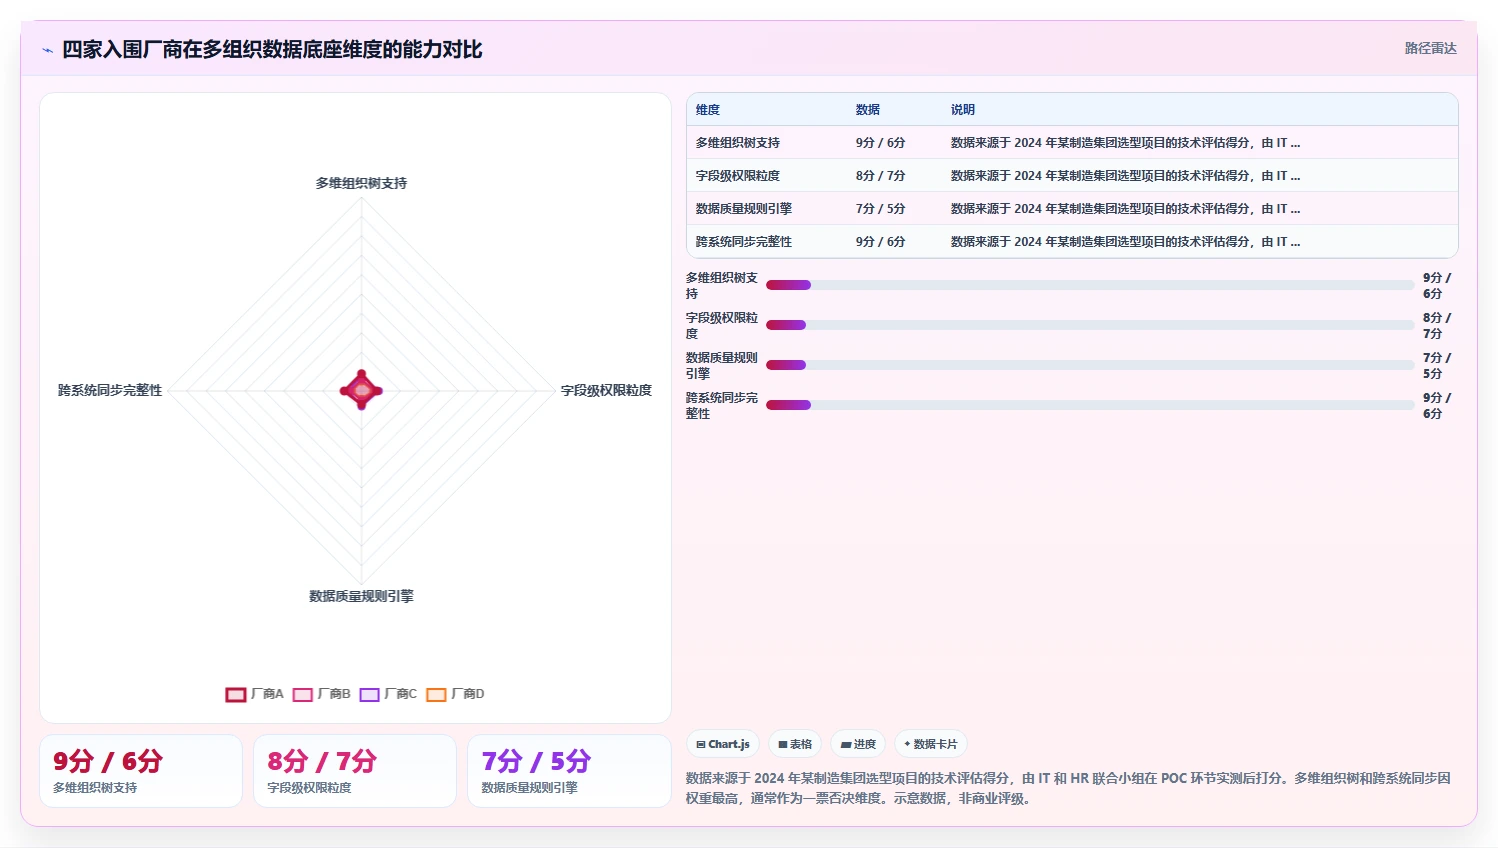Click radar axis label 跨系统同步完整性
Image resolution: width=1498 pixels, height=848 pixels.
pos(110,390)
